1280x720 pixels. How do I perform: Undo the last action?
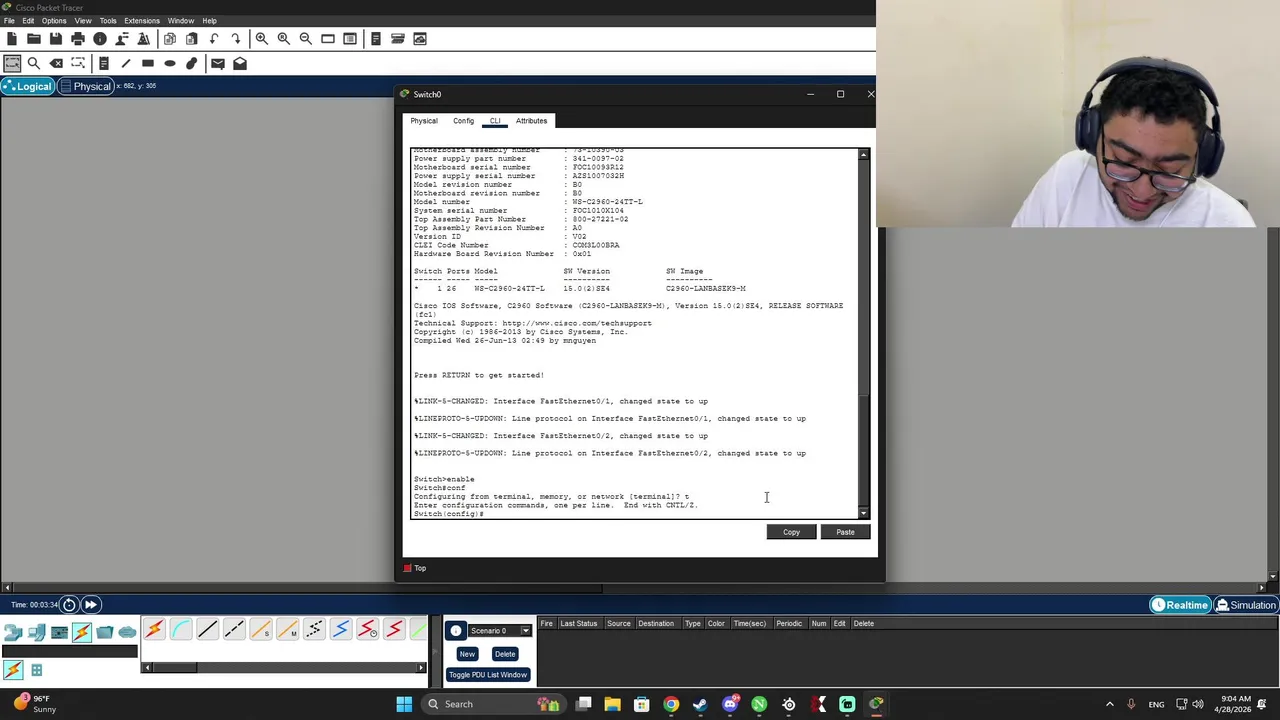(214, 39)
